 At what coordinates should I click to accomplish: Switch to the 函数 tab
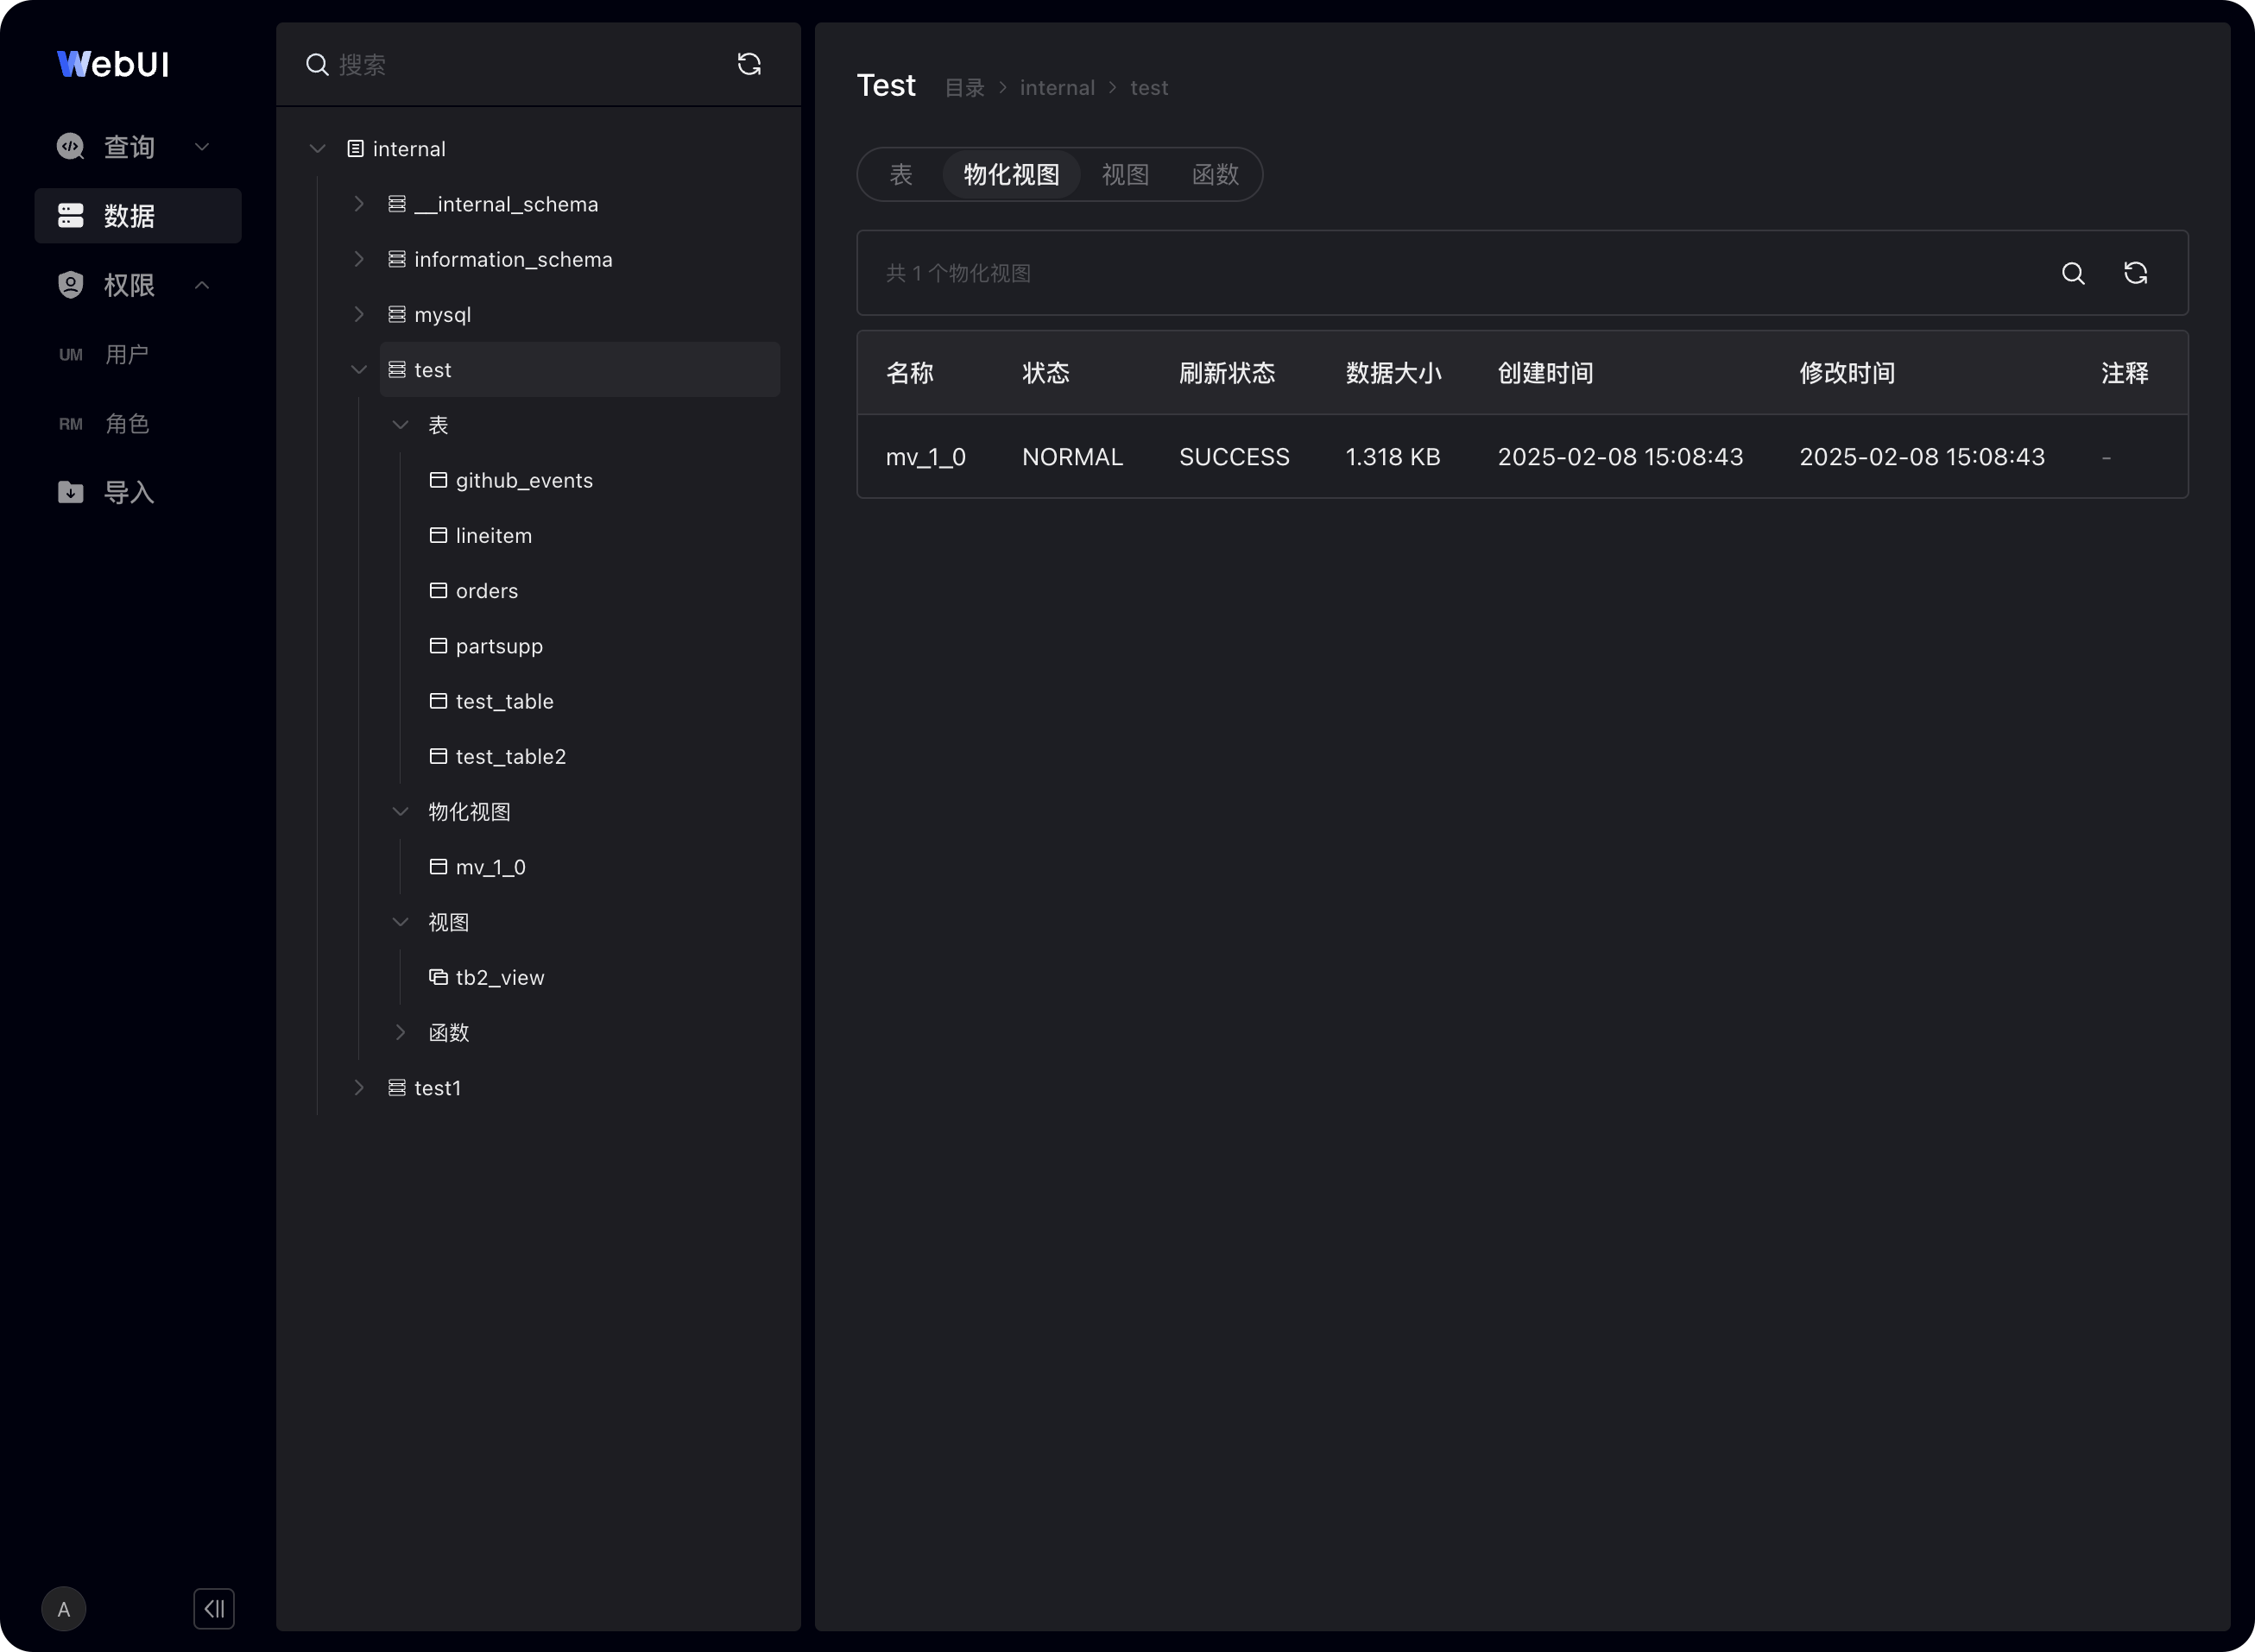1215,175
